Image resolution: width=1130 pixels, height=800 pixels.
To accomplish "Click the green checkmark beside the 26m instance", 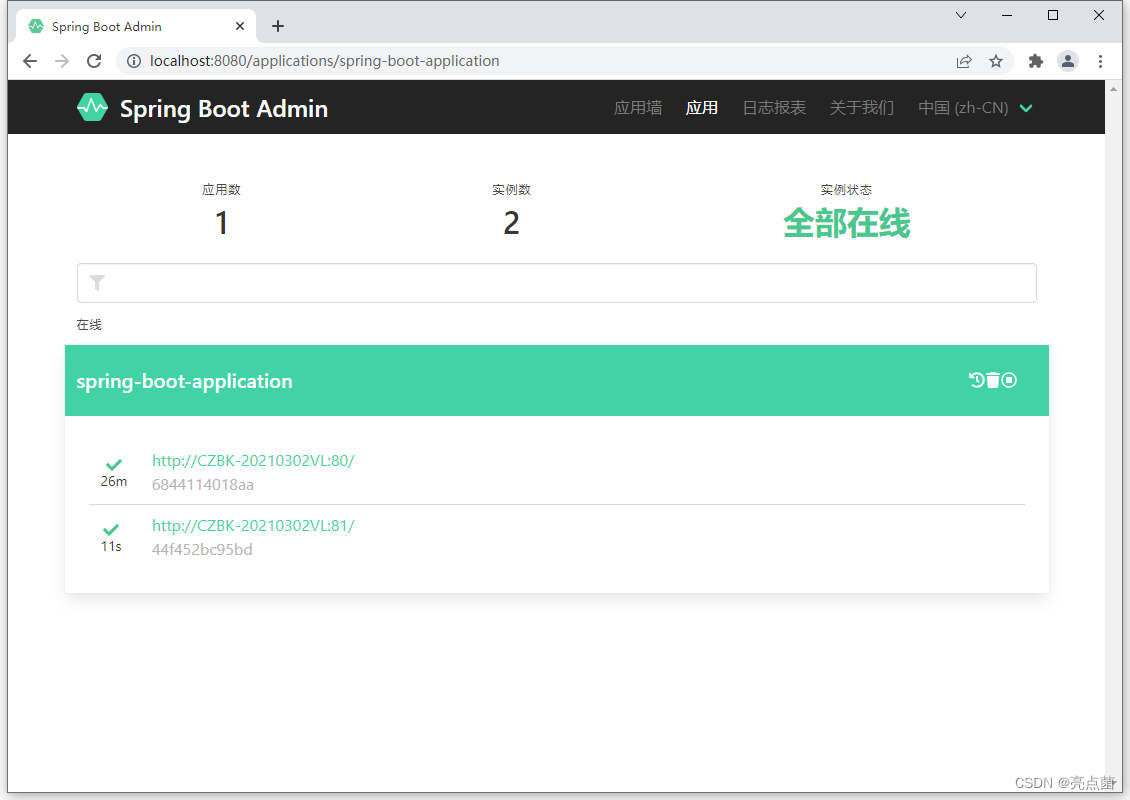I will [x=113, y=462].
